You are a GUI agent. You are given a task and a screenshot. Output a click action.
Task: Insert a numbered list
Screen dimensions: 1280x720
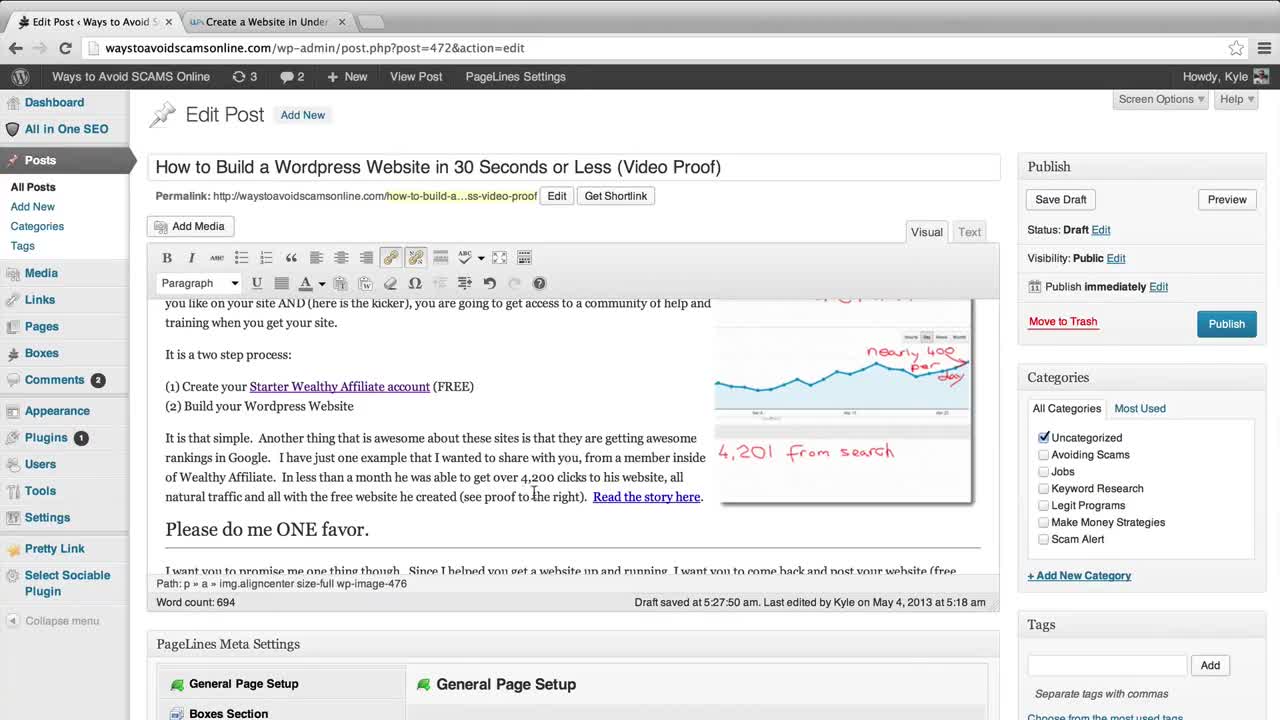pos(266,258)
